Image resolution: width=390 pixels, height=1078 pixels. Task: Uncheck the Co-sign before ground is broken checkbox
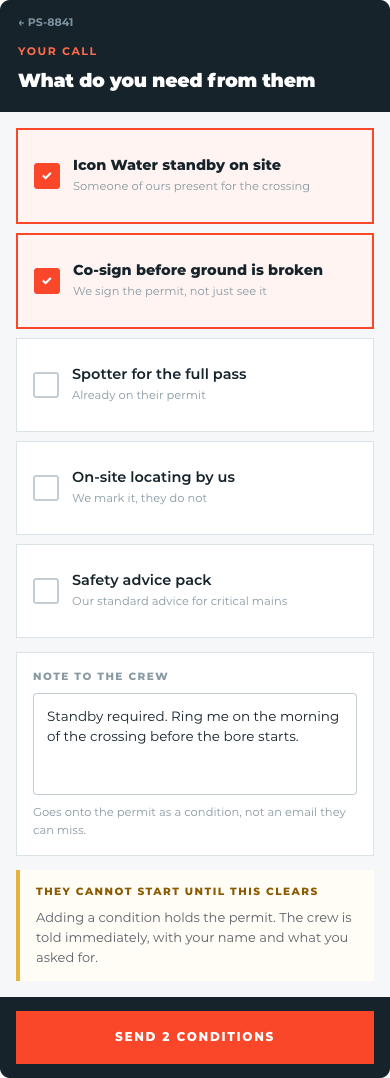47,280
